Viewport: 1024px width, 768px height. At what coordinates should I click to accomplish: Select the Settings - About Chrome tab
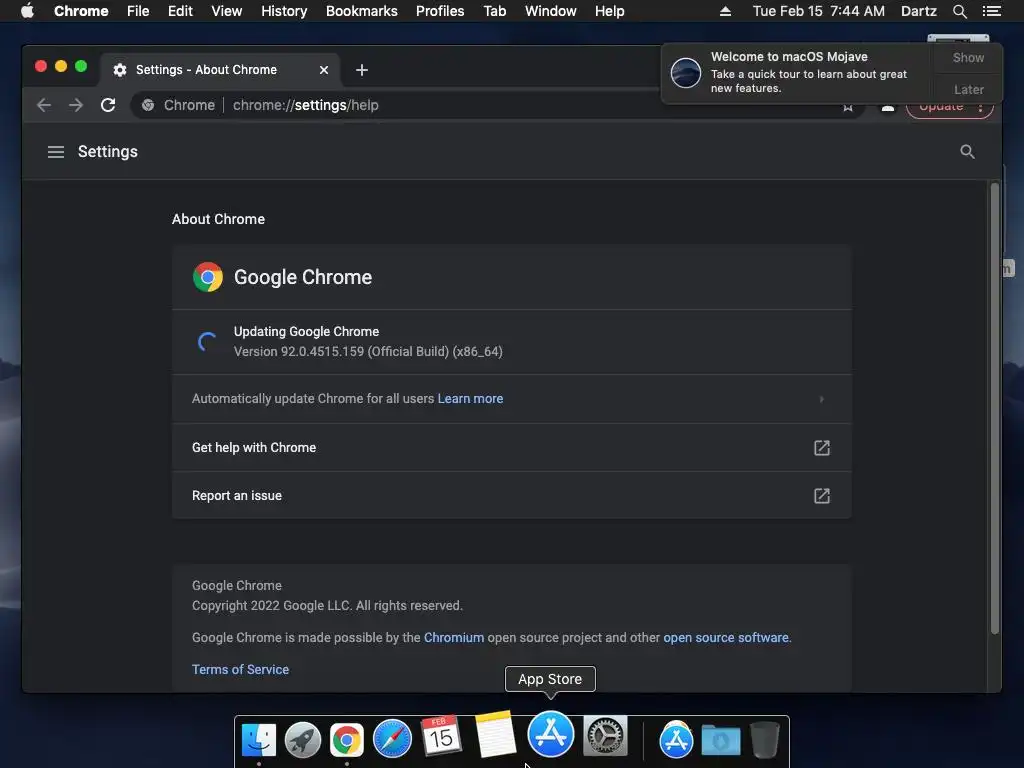point(206,70)
